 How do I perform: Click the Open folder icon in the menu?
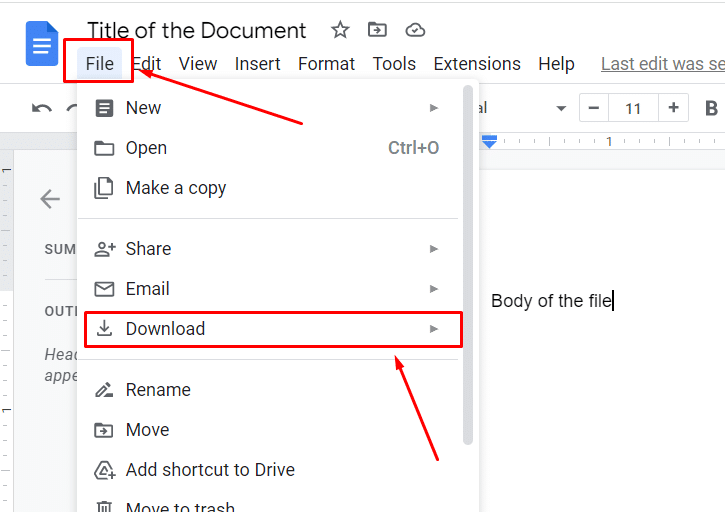pyautogui.click(x=104, y=148)
